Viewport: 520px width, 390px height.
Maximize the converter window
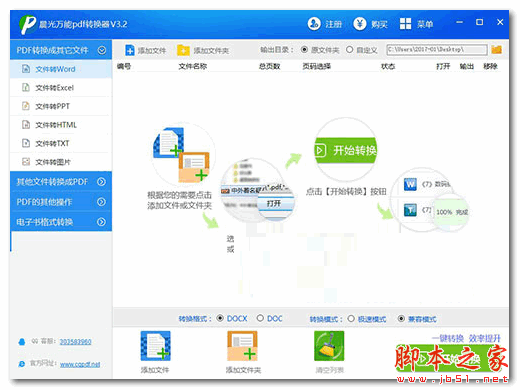pos(479,22)
